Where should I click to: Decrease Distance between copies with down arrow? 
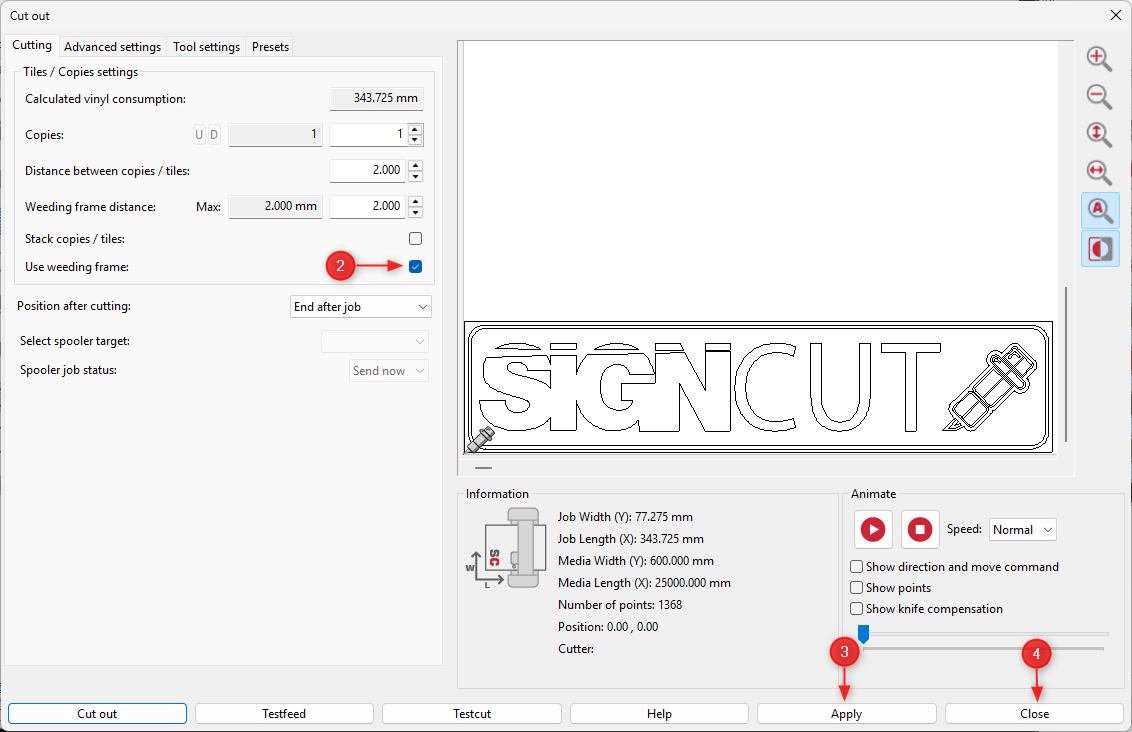click(415, 175)
